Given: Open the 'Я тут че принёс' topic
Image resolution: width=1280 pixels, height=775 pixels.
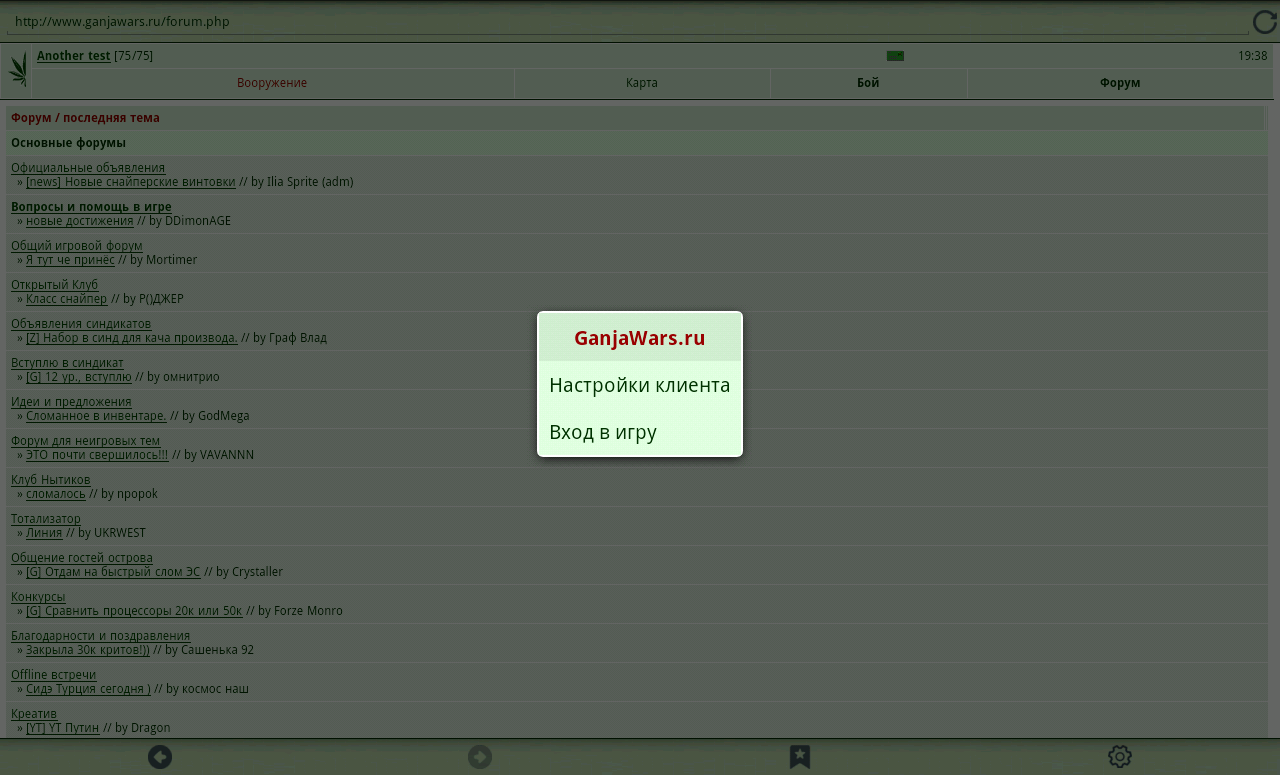Looking at the screenshot, I should (x=70, y=260).
